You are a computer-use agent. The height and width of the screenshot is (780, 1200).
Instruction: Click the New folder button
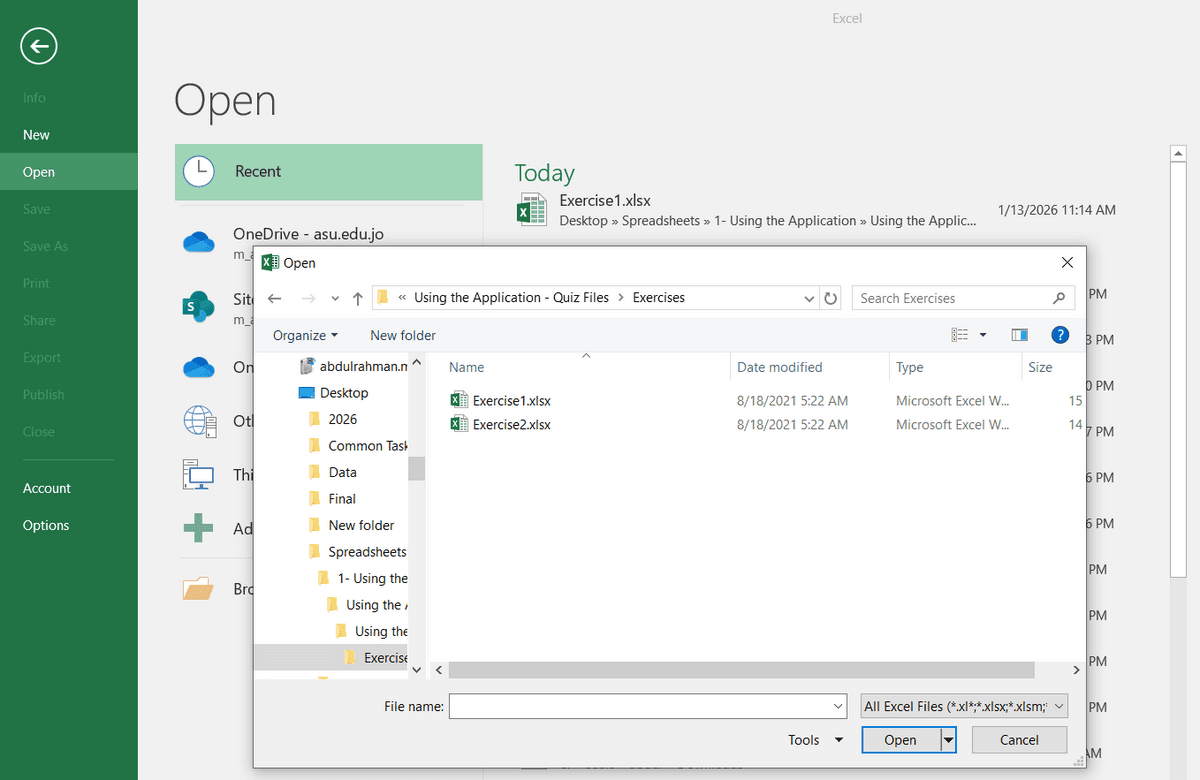[403, 335]
